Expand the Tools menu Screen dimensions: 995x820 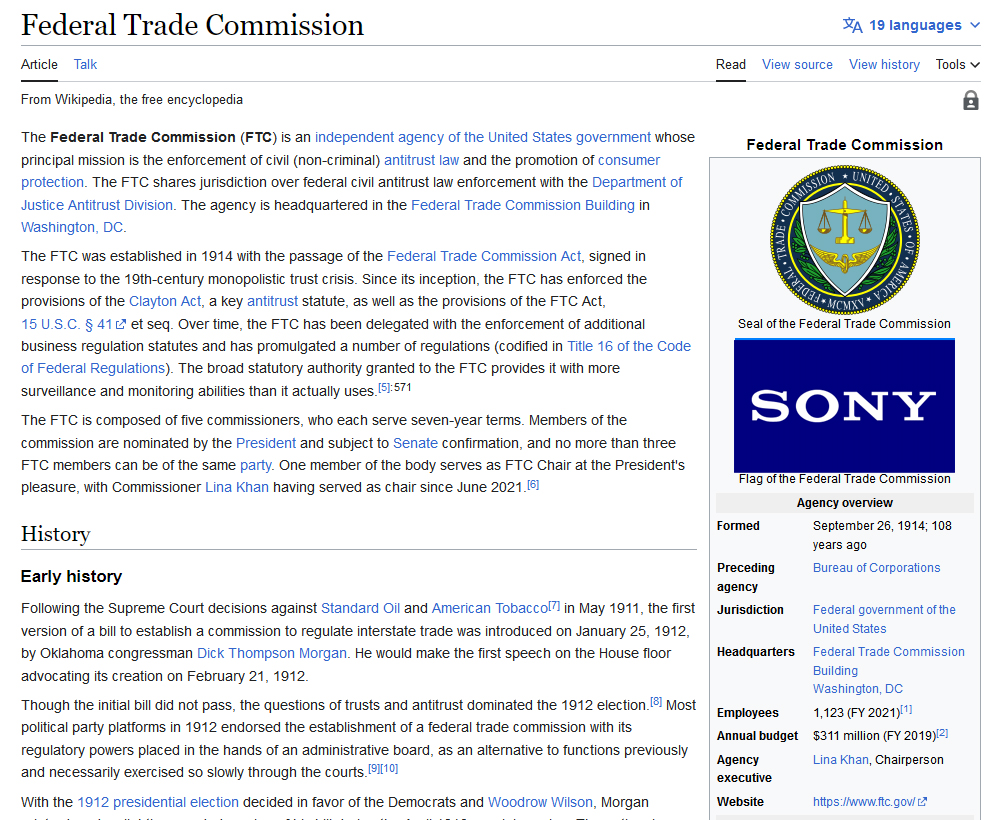point(958,65)
